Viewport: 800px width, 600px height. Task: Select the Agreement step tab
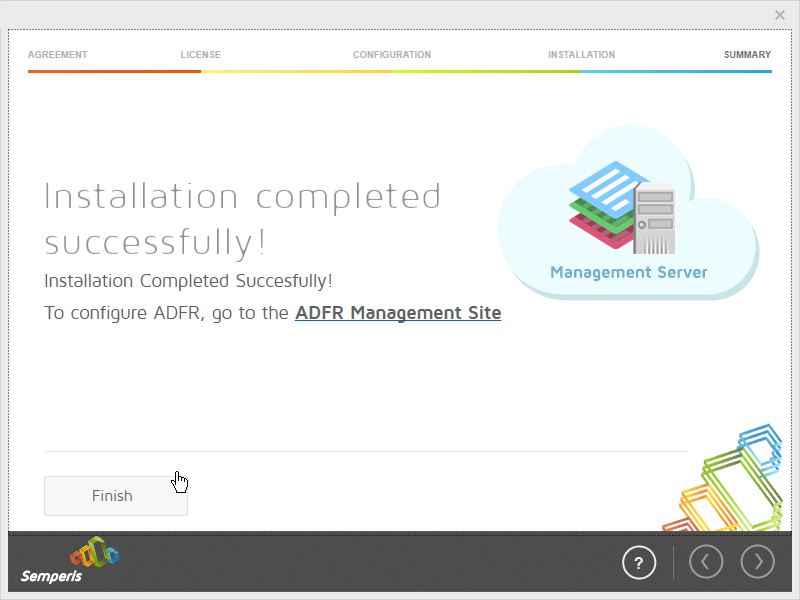58,55
